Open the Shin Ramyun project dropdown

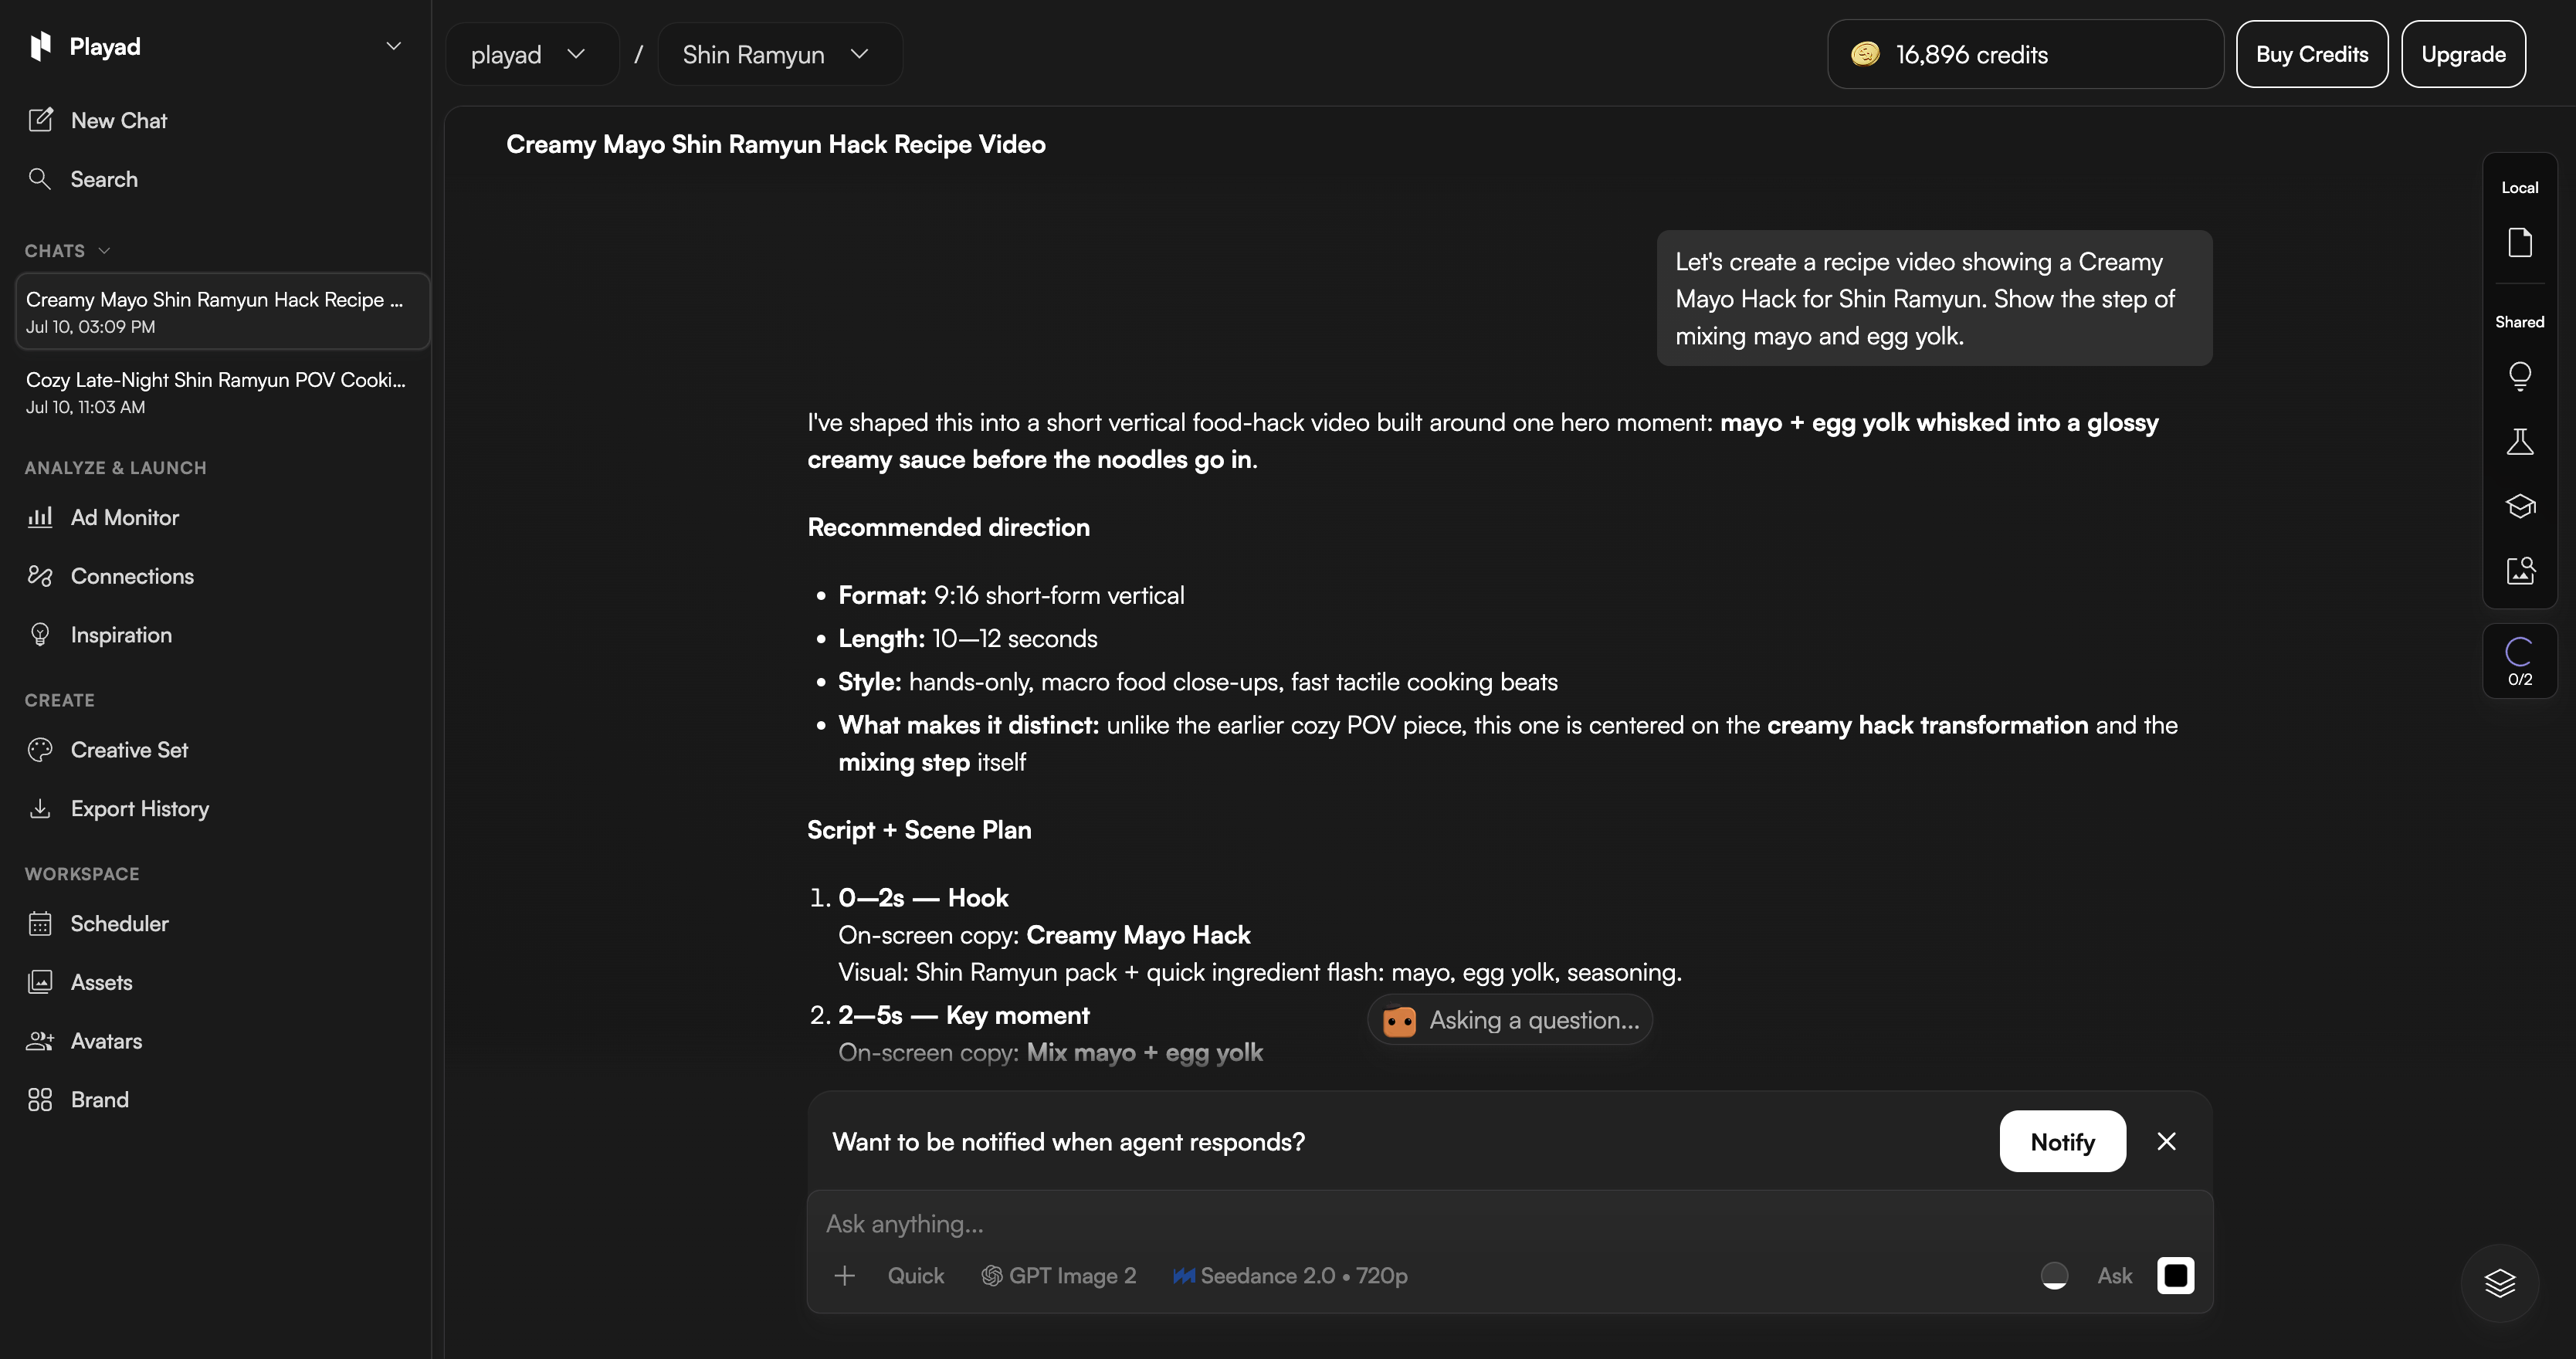[x=779, y=54]
